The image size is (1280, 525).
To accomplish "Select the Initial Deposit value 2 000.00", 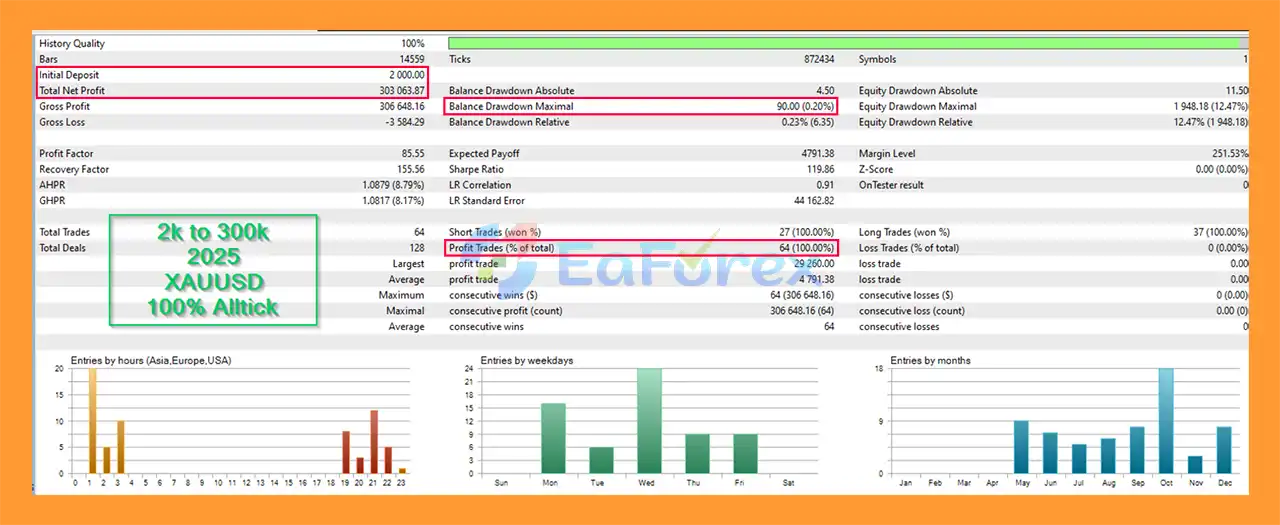I will 404,75.
